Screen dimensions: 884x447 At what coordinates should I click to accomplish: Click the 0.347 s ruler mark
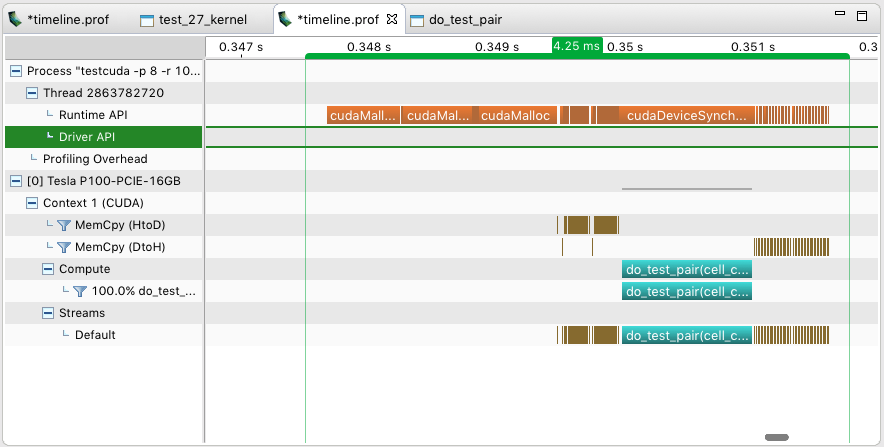coord(241,47)
